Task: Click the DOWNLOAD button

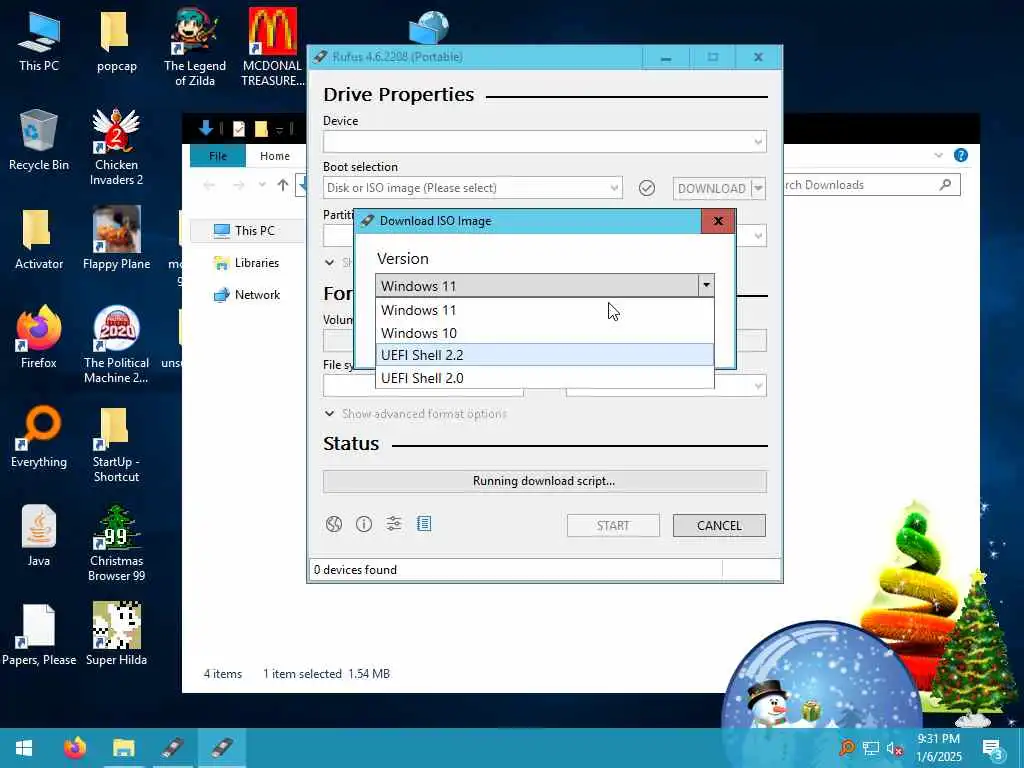Action: (712, 189)
